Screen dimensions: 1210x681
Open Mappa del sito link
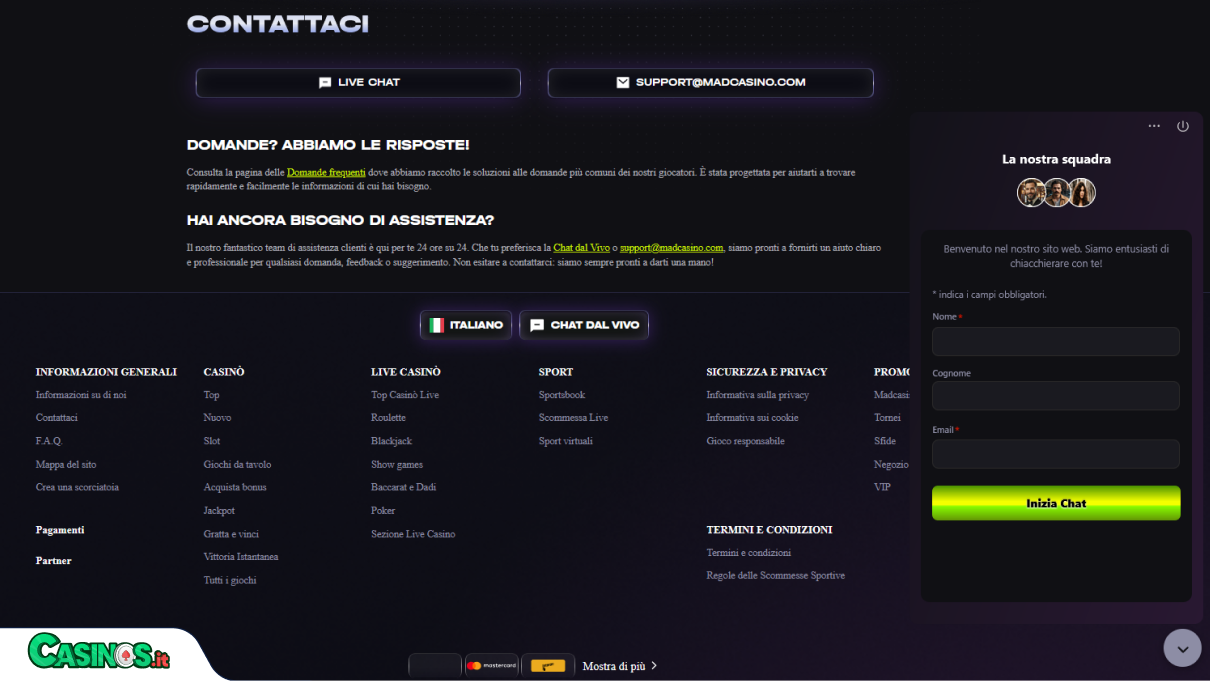tap(66, 465)
